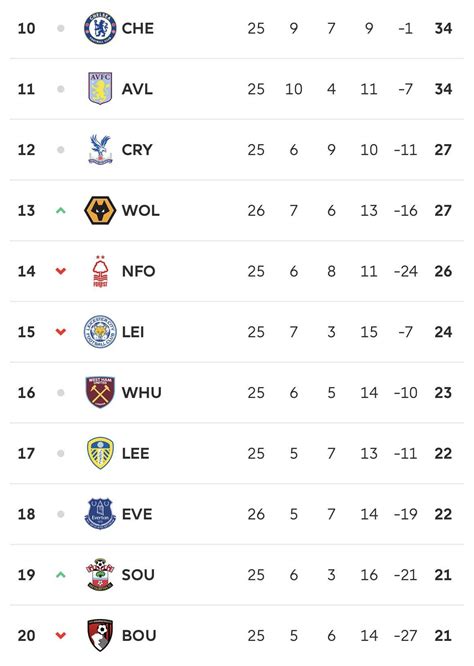Click Bournemouth red down-arrow indicator
This screenshot has width=474, height=666.
(61, 635)
